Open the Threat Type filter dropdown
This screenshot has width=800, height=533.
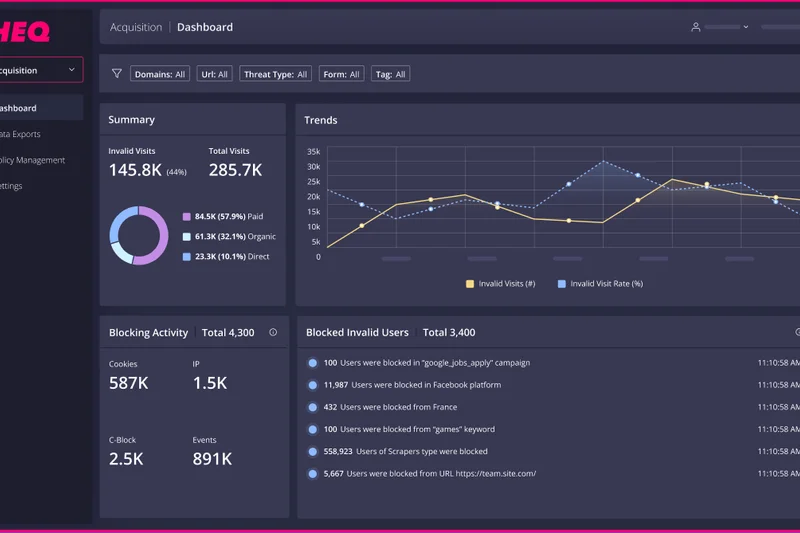coord(275,74)
